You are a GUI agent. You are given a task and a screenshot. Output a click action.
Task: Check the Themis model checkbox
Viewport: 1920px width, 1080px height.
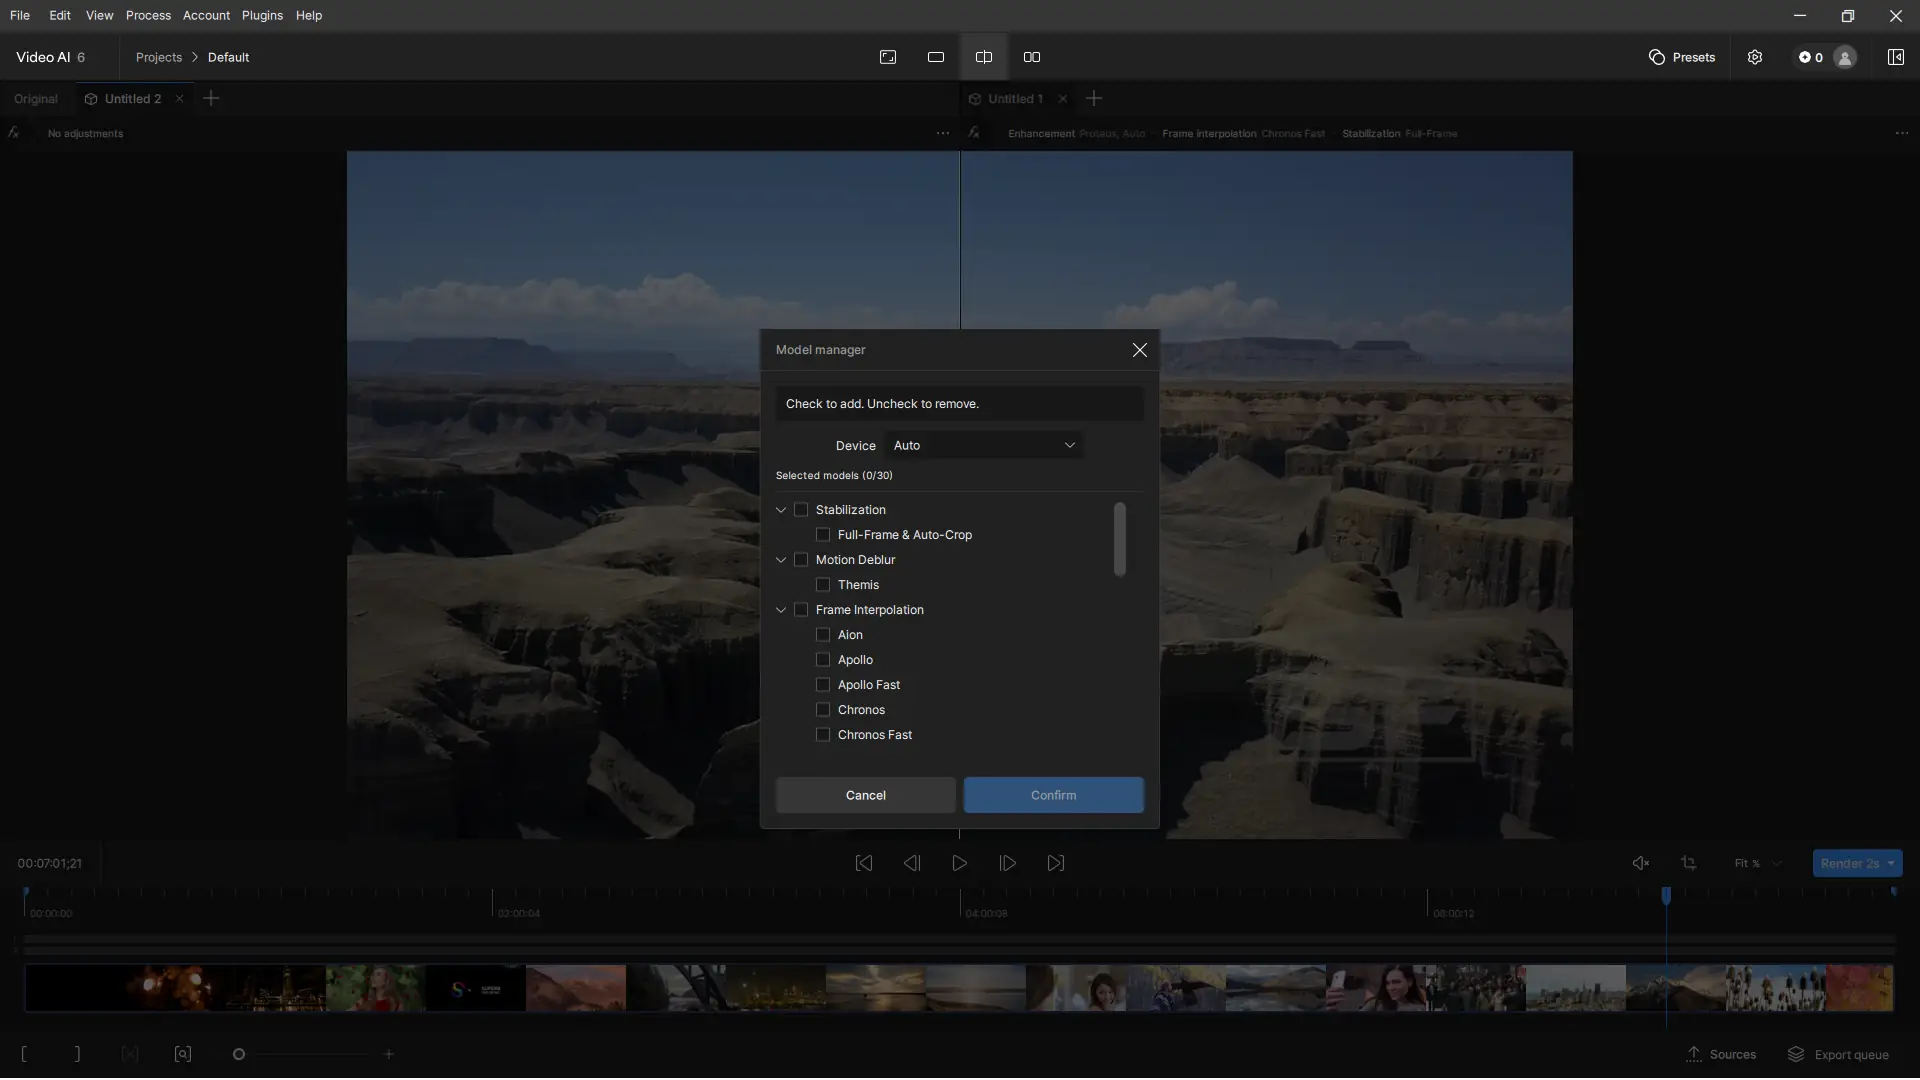tap(823, 585)
